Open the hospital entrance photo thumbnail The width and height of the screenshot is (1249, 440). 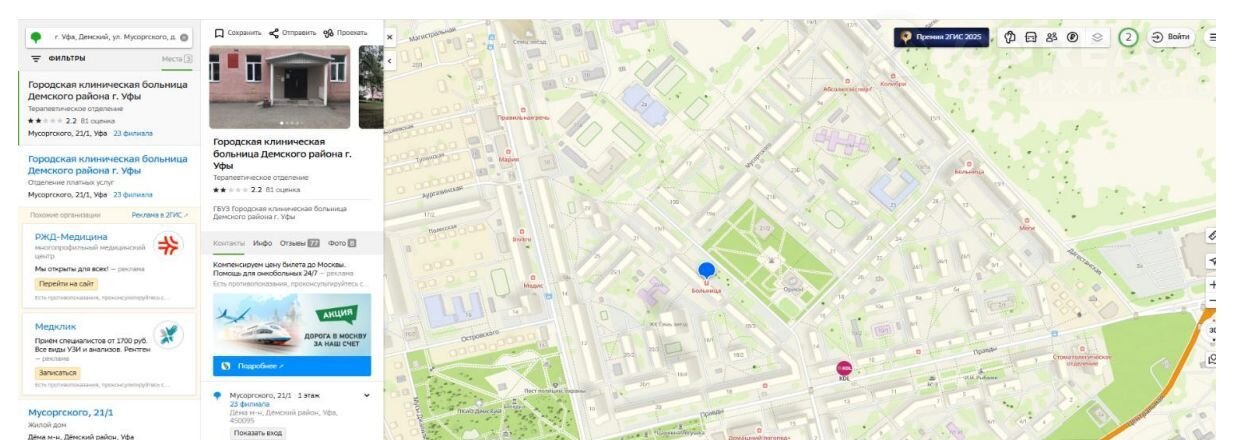[280, 86]
